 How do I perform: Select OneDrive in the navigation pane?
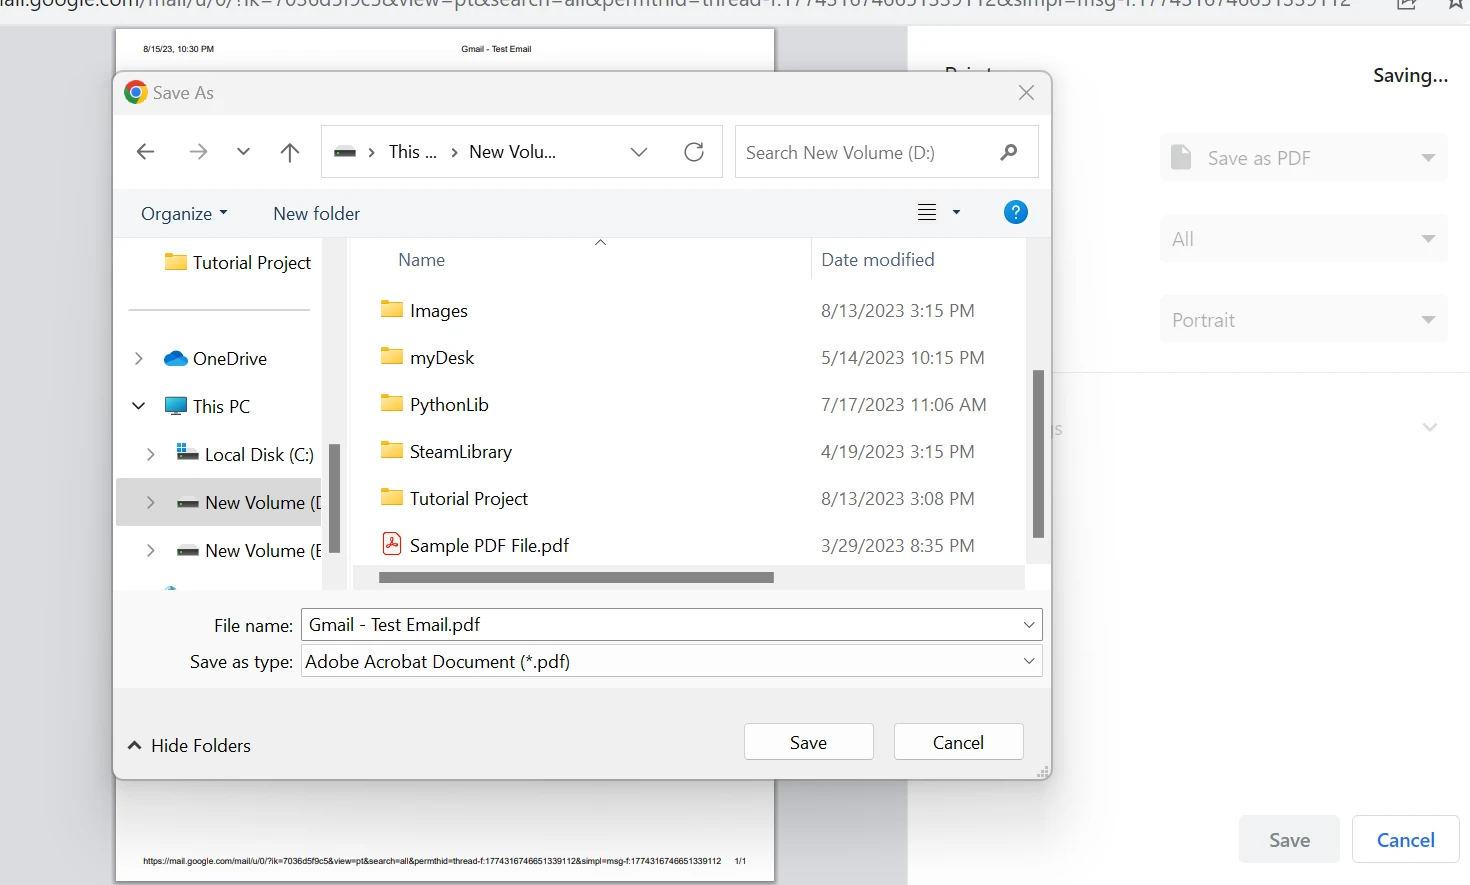click(217, 358)
